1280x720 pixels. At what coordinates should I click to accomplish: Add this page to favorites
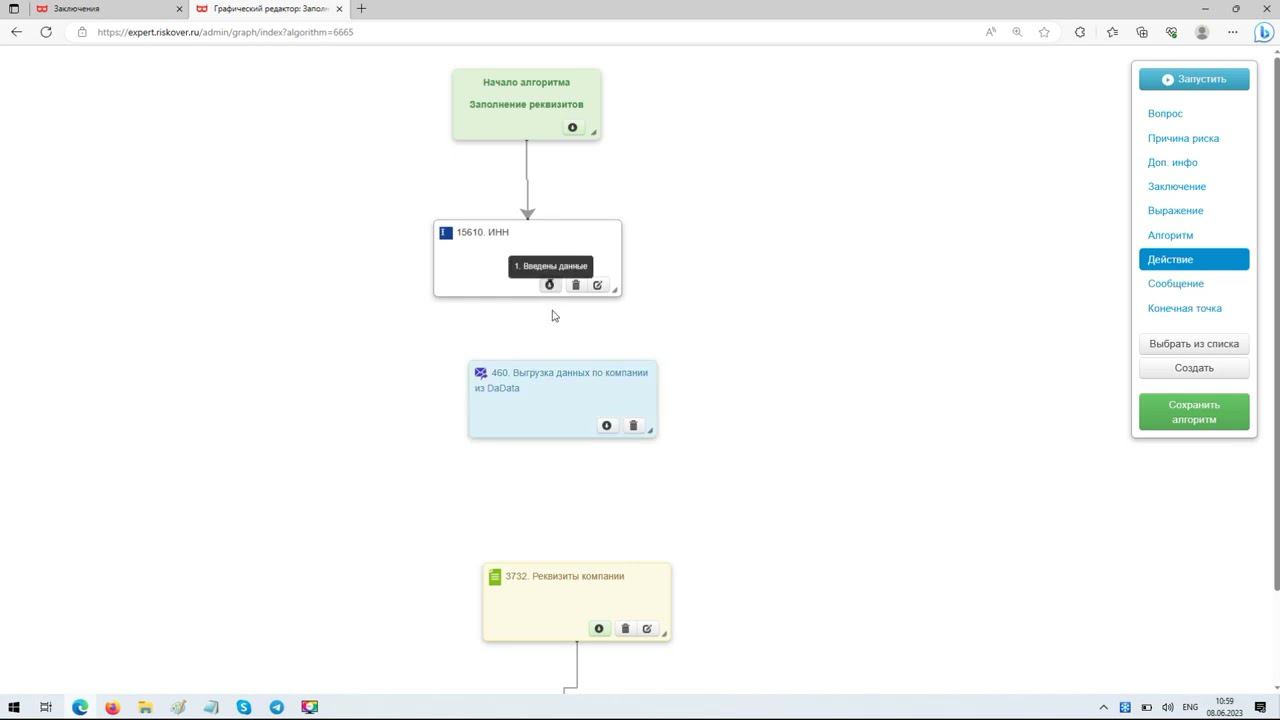[x=1044, y=32]
